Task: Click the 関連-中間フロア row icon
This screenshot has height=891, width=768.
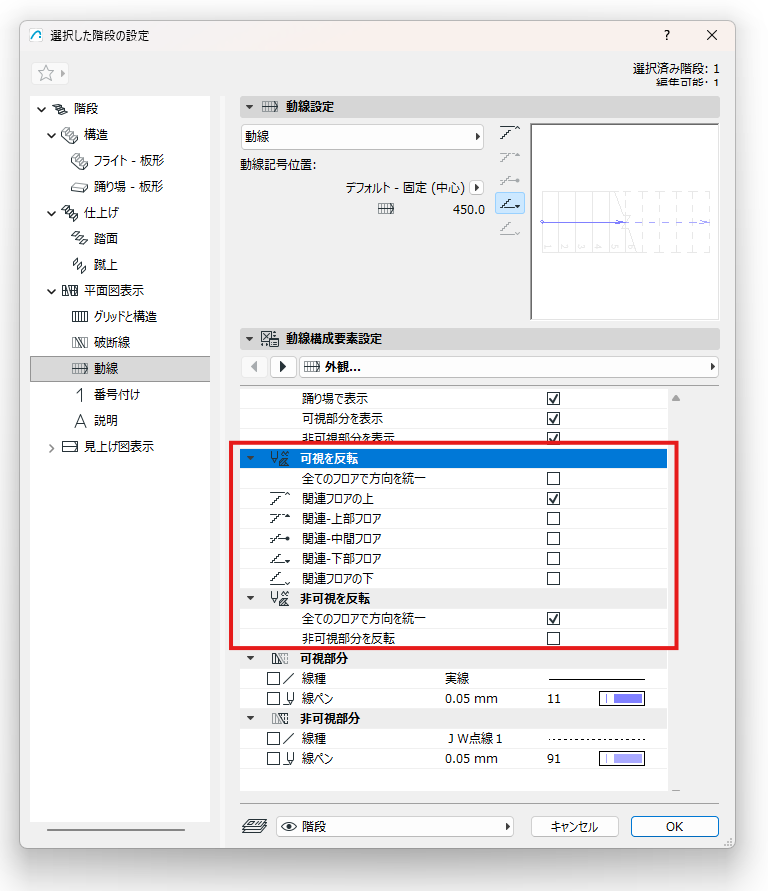Action: pyautogui.click(x=279, y=538)
